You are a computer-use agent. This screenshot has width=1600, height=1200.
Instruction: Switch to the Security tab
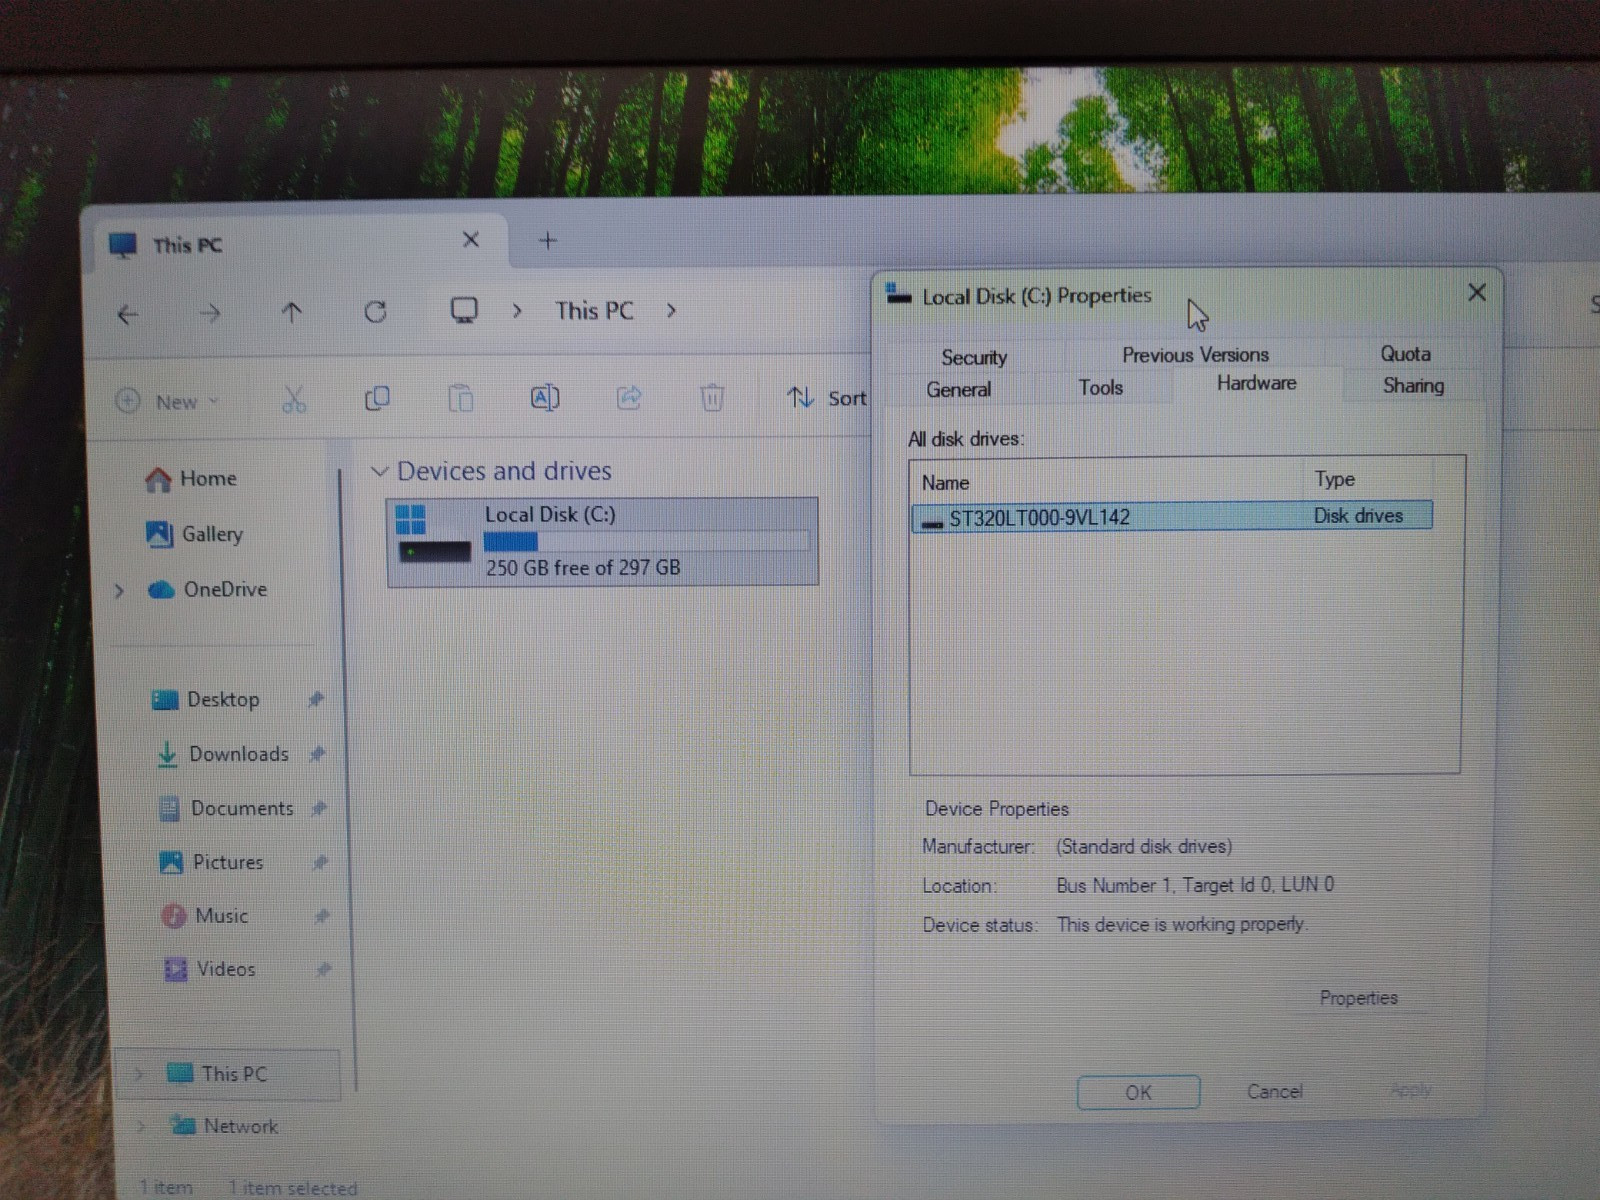point(974,358)
